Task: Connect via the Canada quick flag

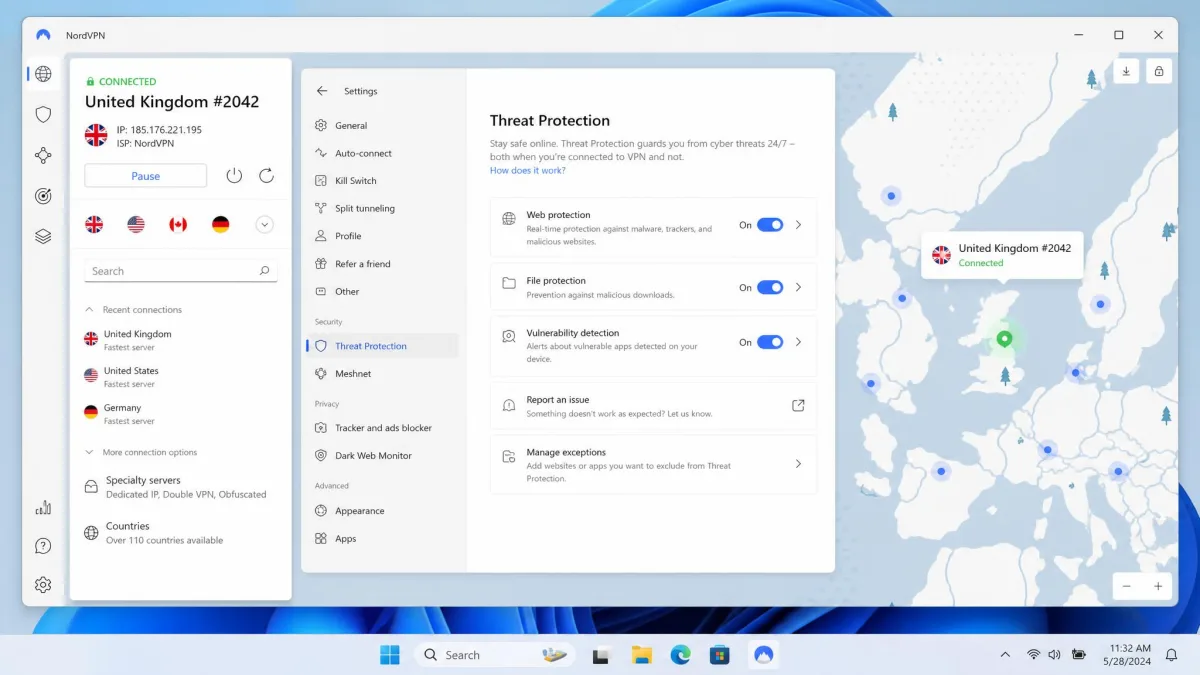Action: (x=178, y=225)
